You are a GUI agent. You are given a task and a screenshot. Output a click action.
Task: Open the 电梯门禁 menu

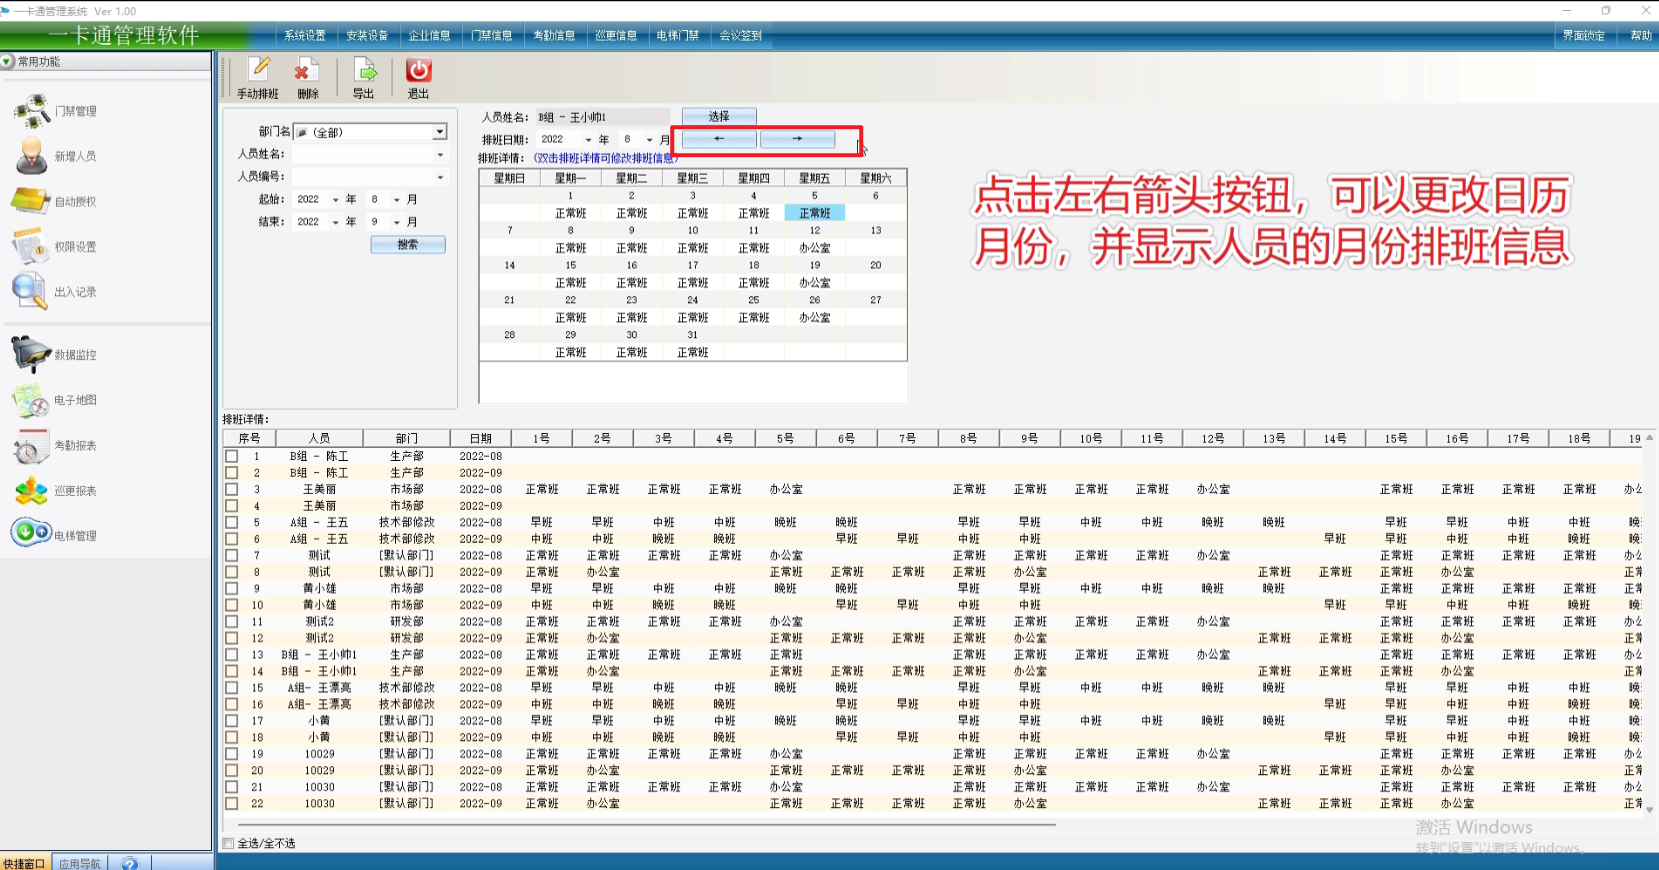tap(678, 35)
